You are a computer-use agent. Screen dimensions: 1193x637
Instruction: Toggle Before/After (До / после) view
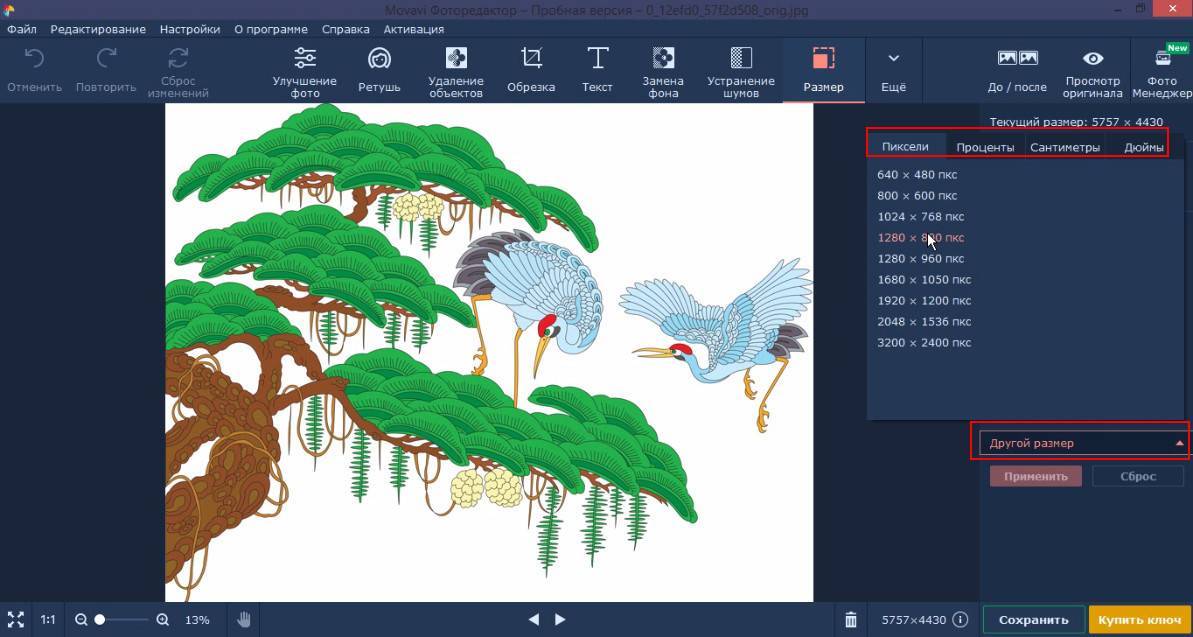[x=1017, y=70]
